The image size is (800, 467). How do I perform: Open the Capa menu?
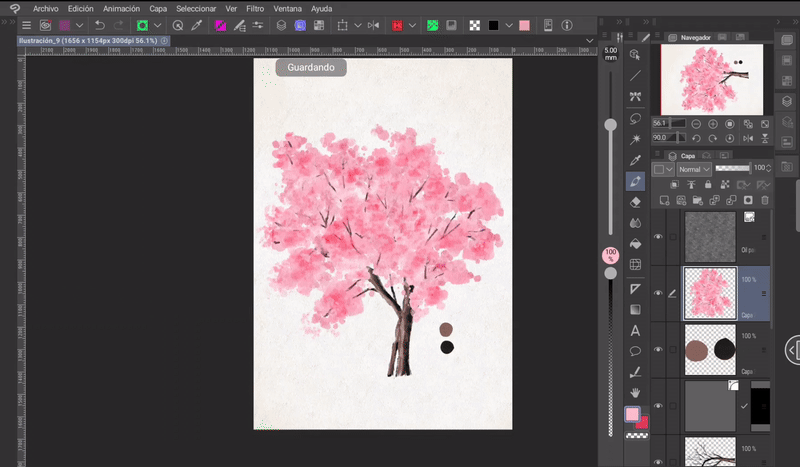pos(158,8)
